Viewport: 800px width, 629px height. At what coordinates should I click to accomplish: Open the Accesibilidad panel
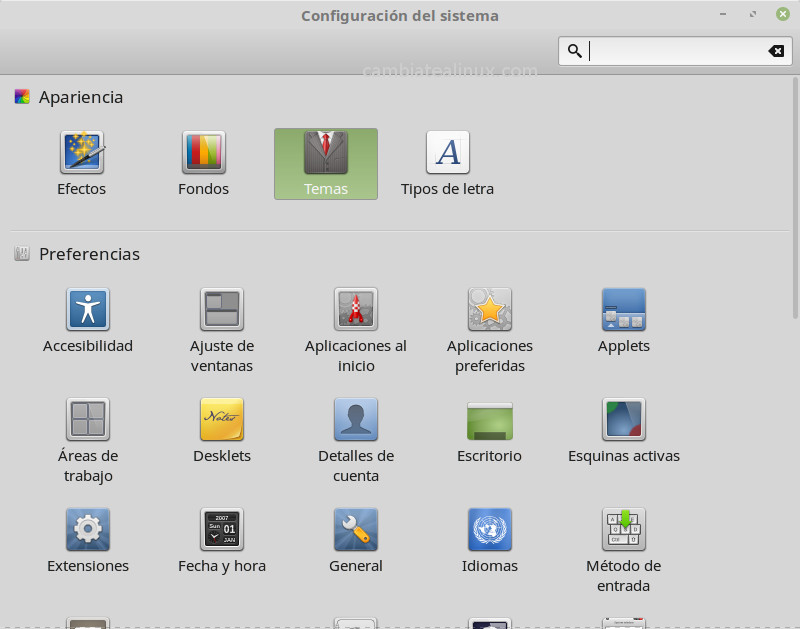coord(87,318)
